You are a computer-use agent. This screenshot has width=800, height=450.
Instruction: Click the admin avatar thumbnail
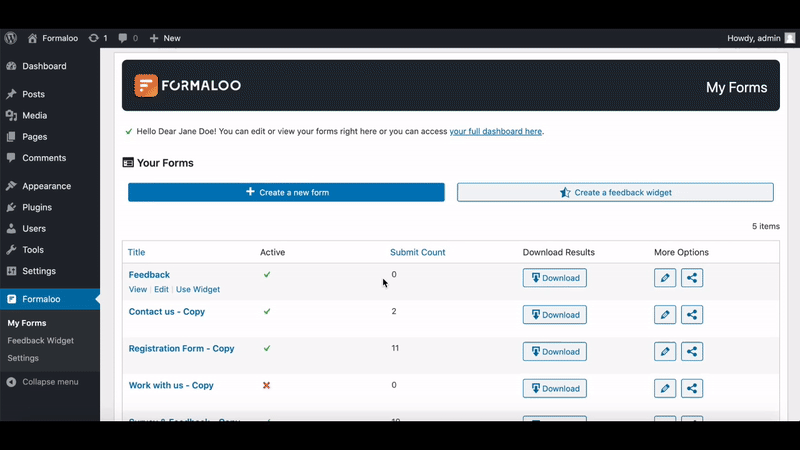coord(790,38)
